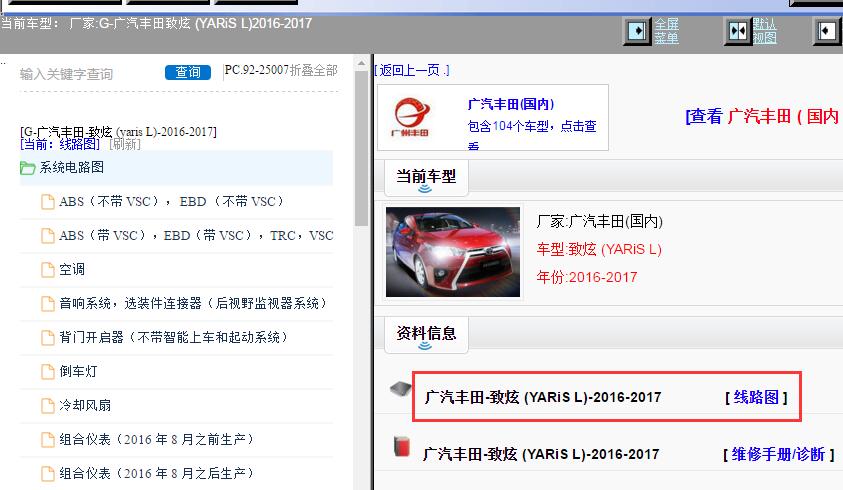843x490 pixels.
Task: Click document icon beside 组合仪表 之前生产
Action: click(48, 439)
